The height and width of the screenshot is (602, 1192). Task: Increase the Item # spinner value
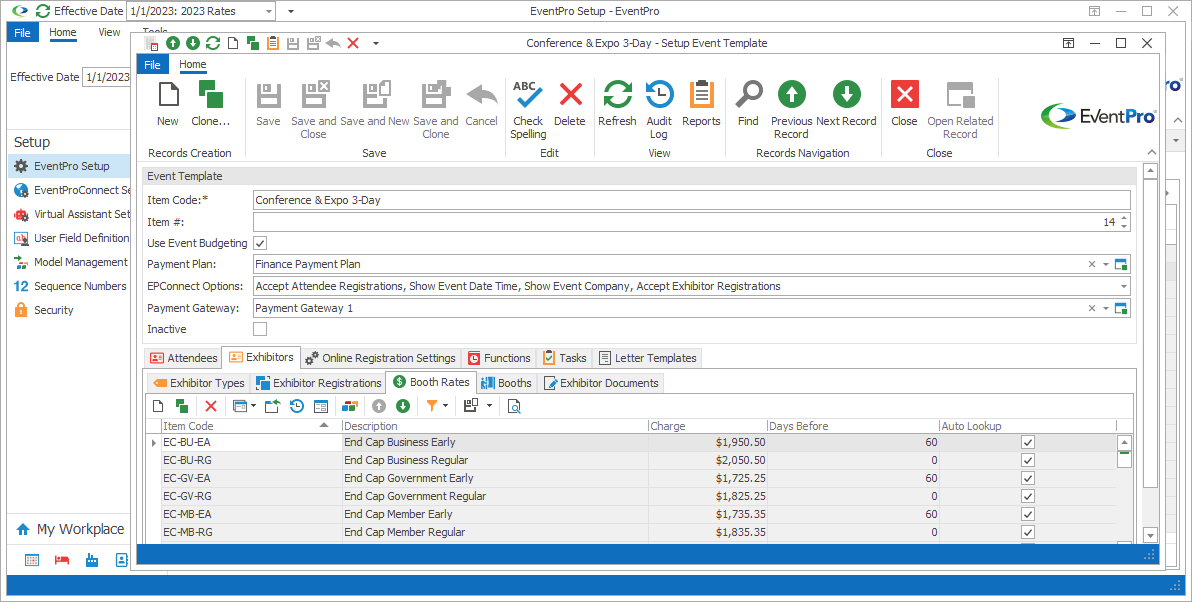[x=1124, y=218]
